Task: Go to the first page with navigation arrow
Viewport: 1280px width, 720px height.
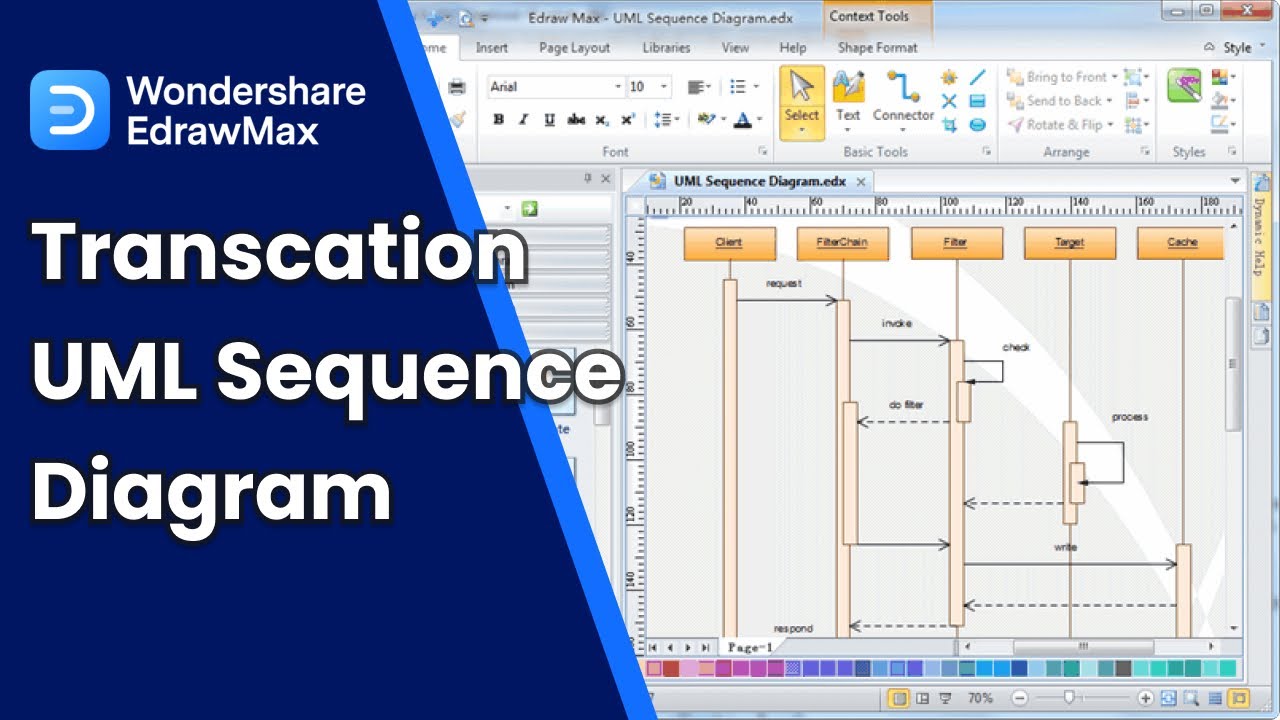Action: (653, 648)
